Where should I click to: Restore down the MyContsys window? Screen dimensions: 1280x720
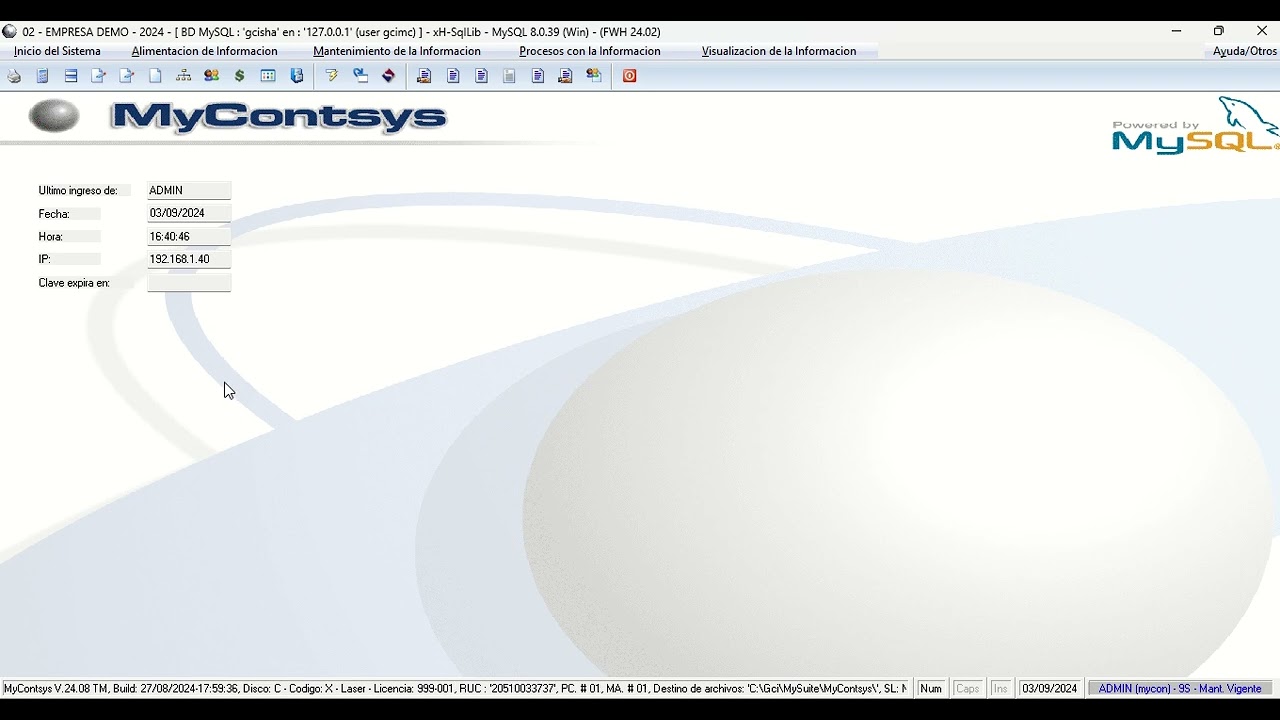pos(1218,31)
